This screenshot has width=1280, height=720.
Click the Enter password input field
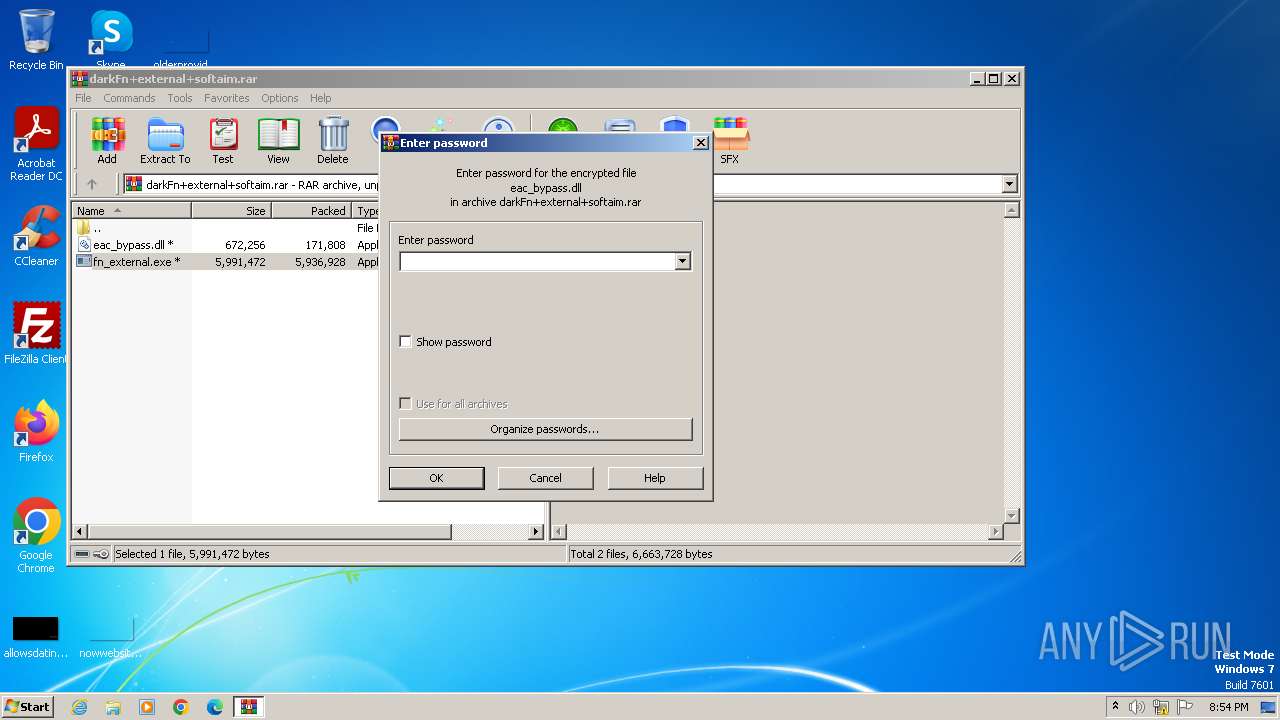point(537,261)
